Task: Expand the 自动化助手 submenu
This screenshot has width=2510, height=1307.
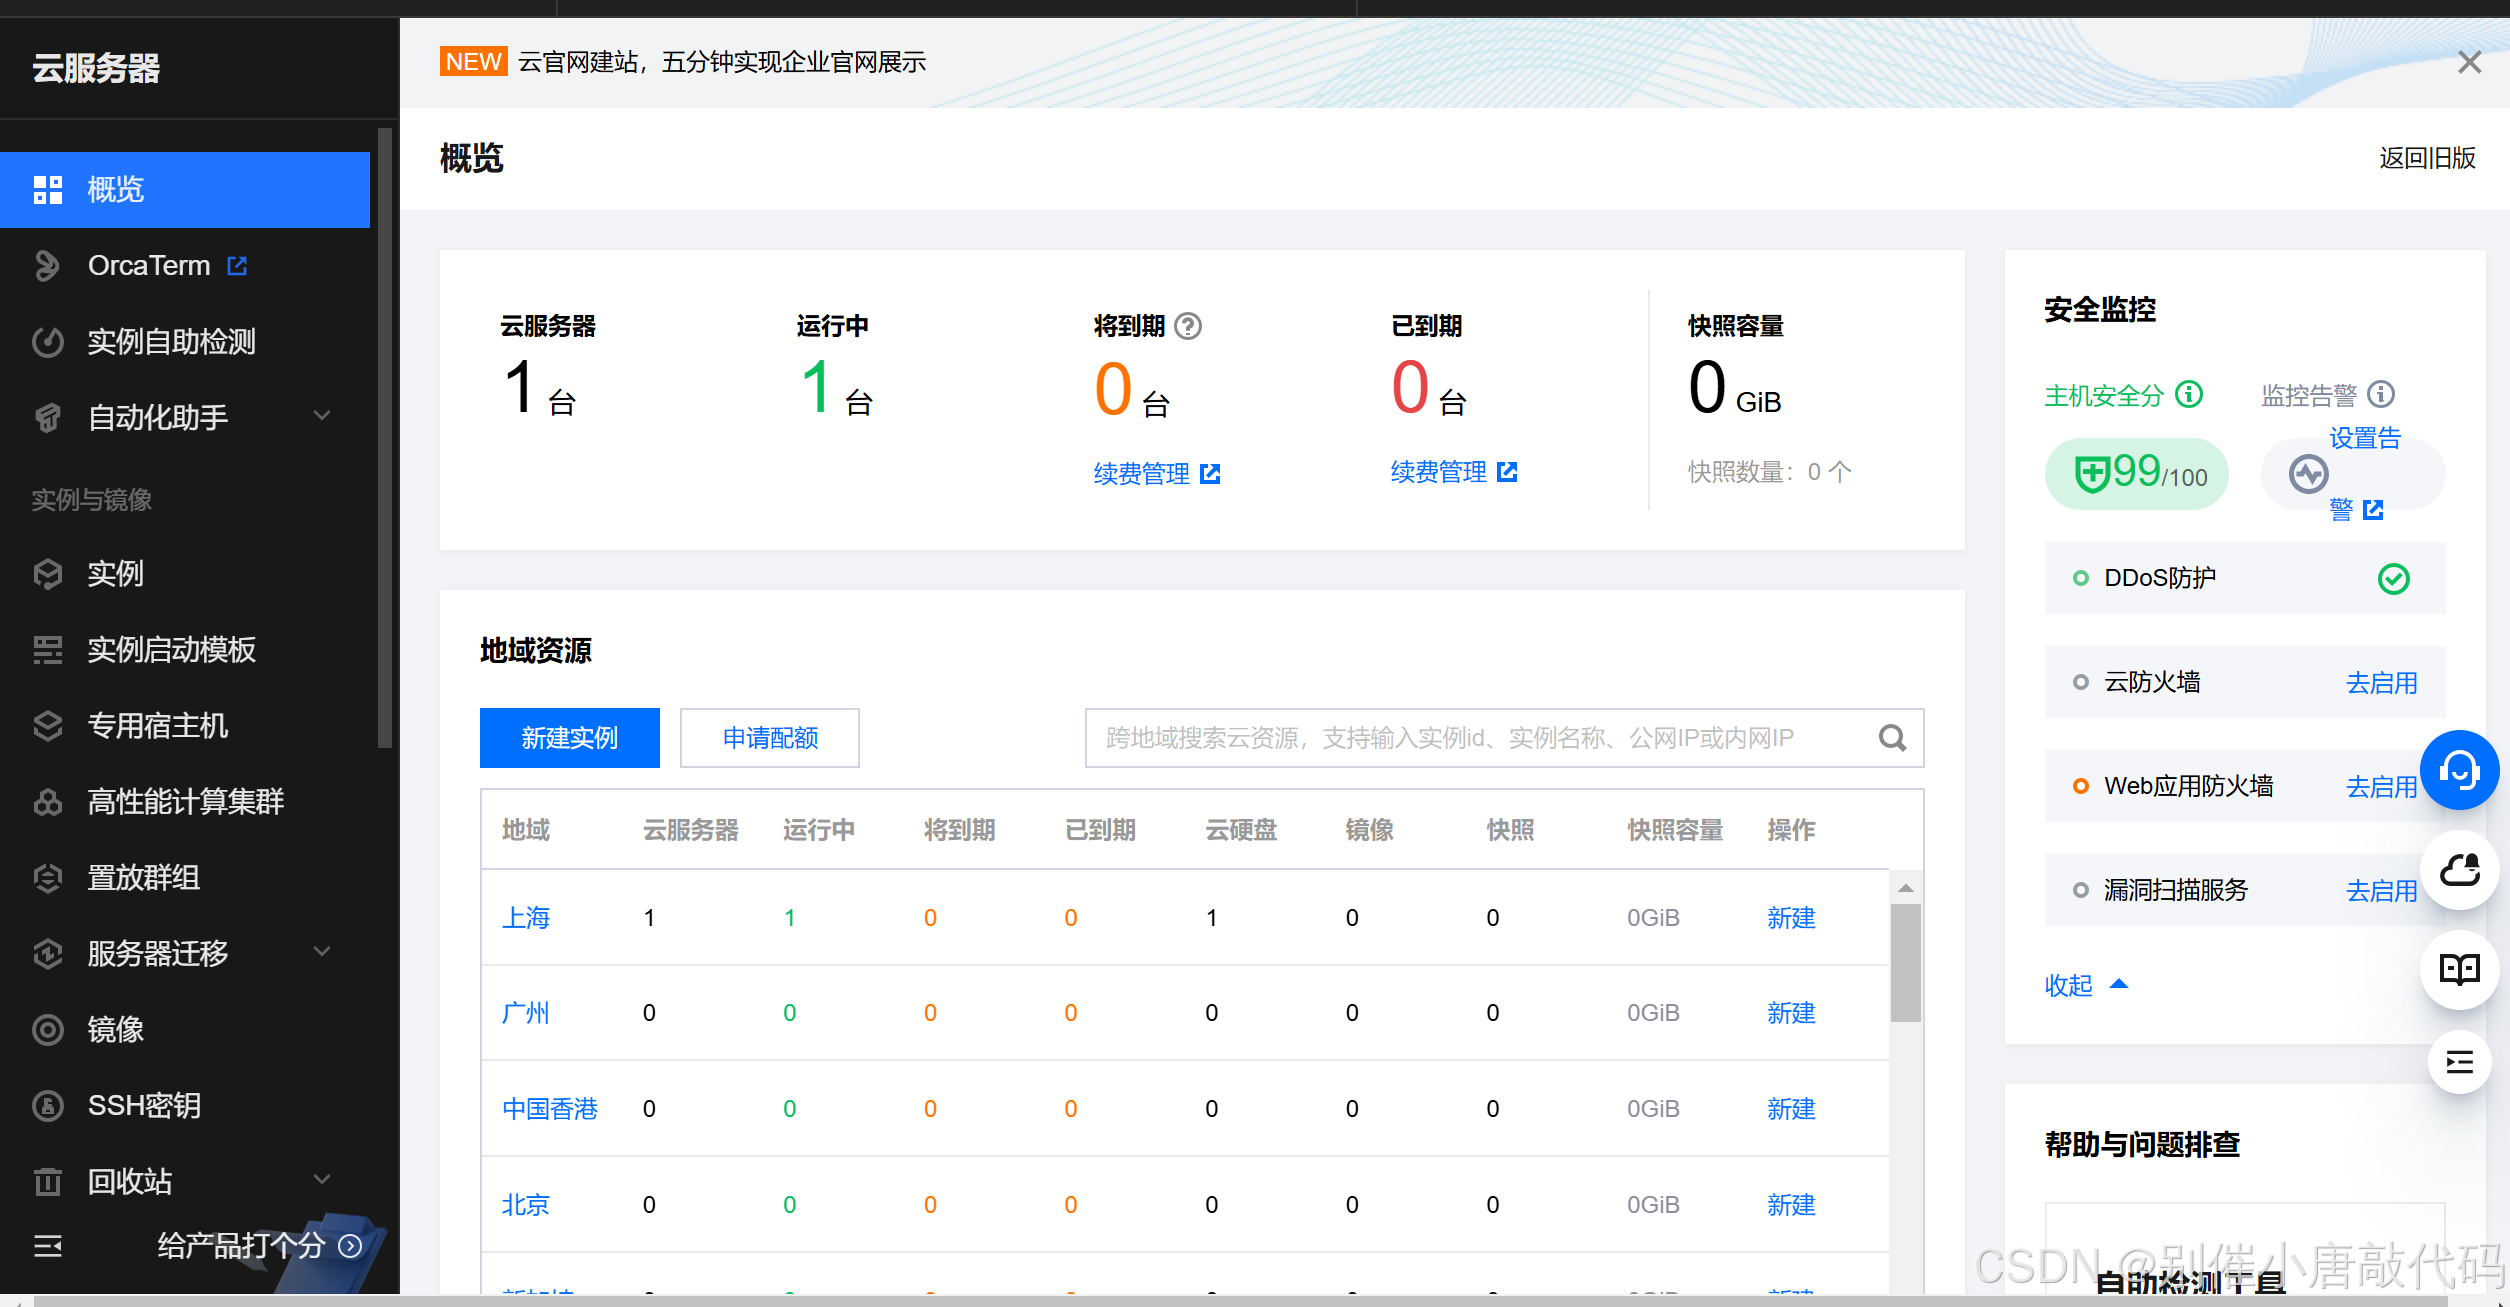Action: pos(322,416)
